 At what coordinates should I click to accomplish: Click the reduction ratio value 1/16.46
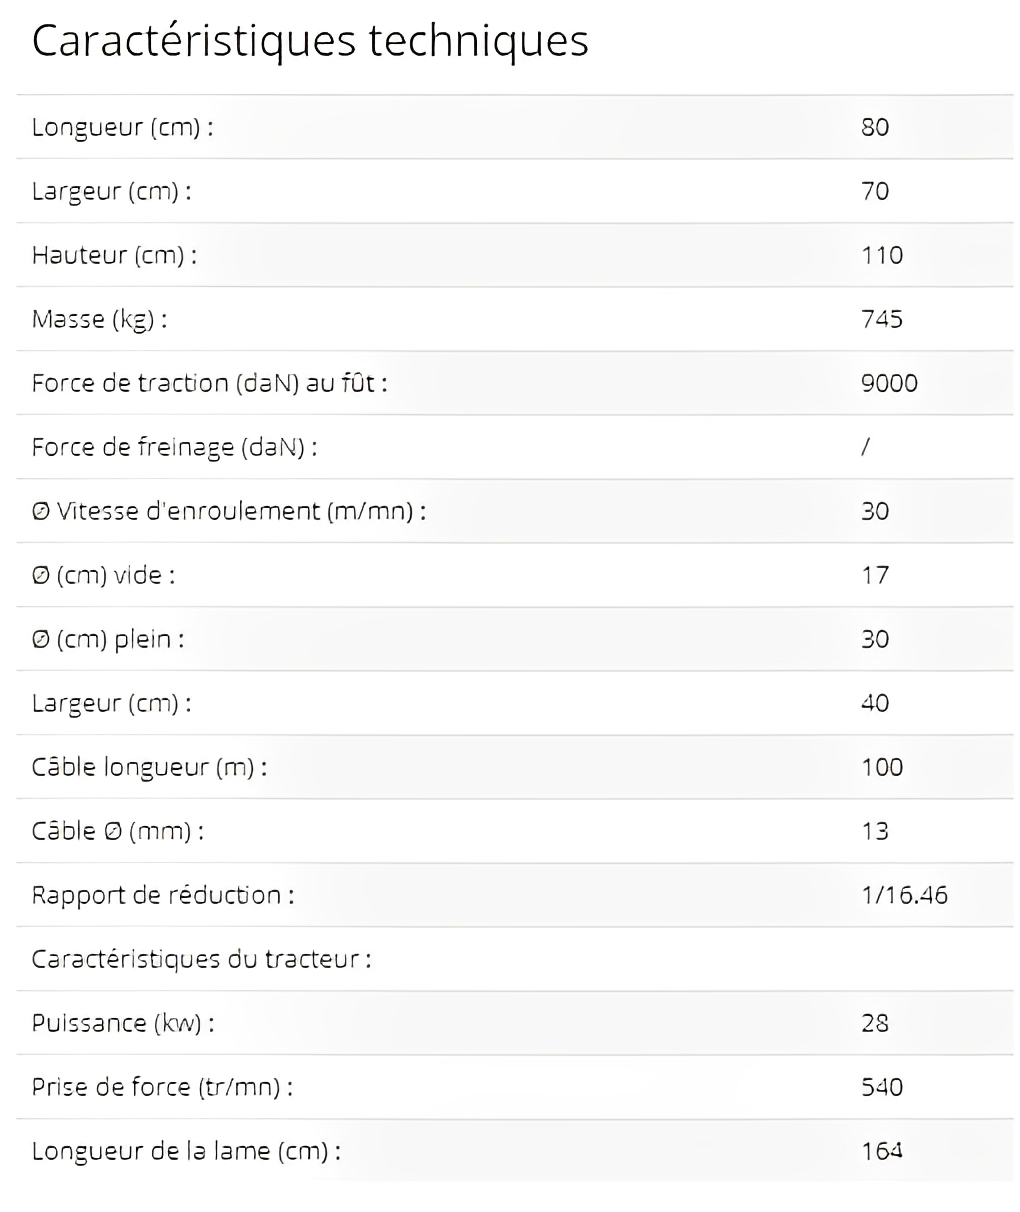click(903, 896)
